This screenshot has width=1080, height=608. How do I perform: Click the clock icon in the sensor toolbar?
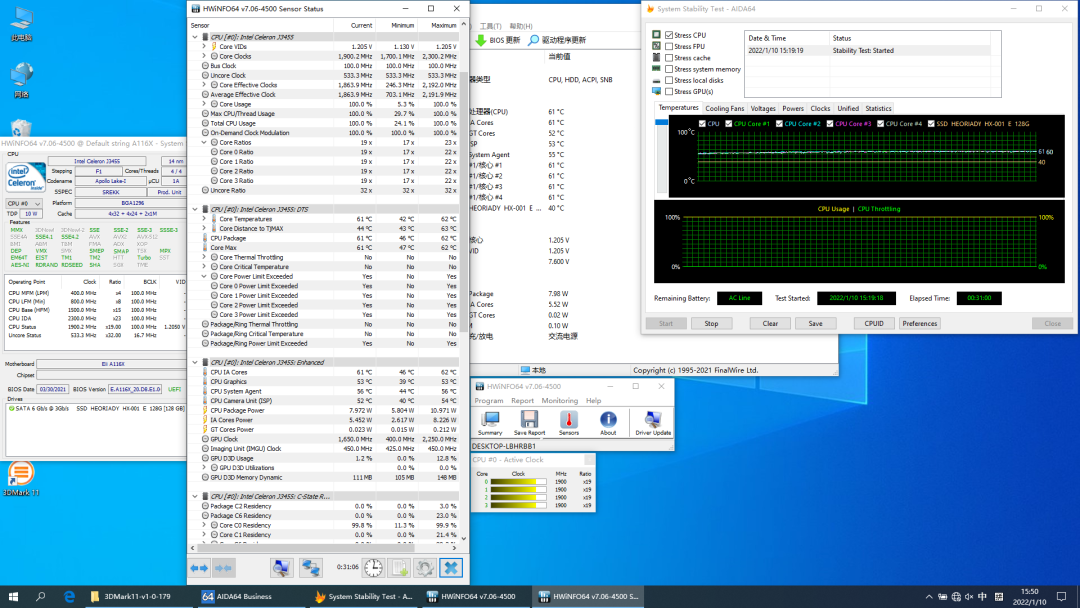point(373,568)
